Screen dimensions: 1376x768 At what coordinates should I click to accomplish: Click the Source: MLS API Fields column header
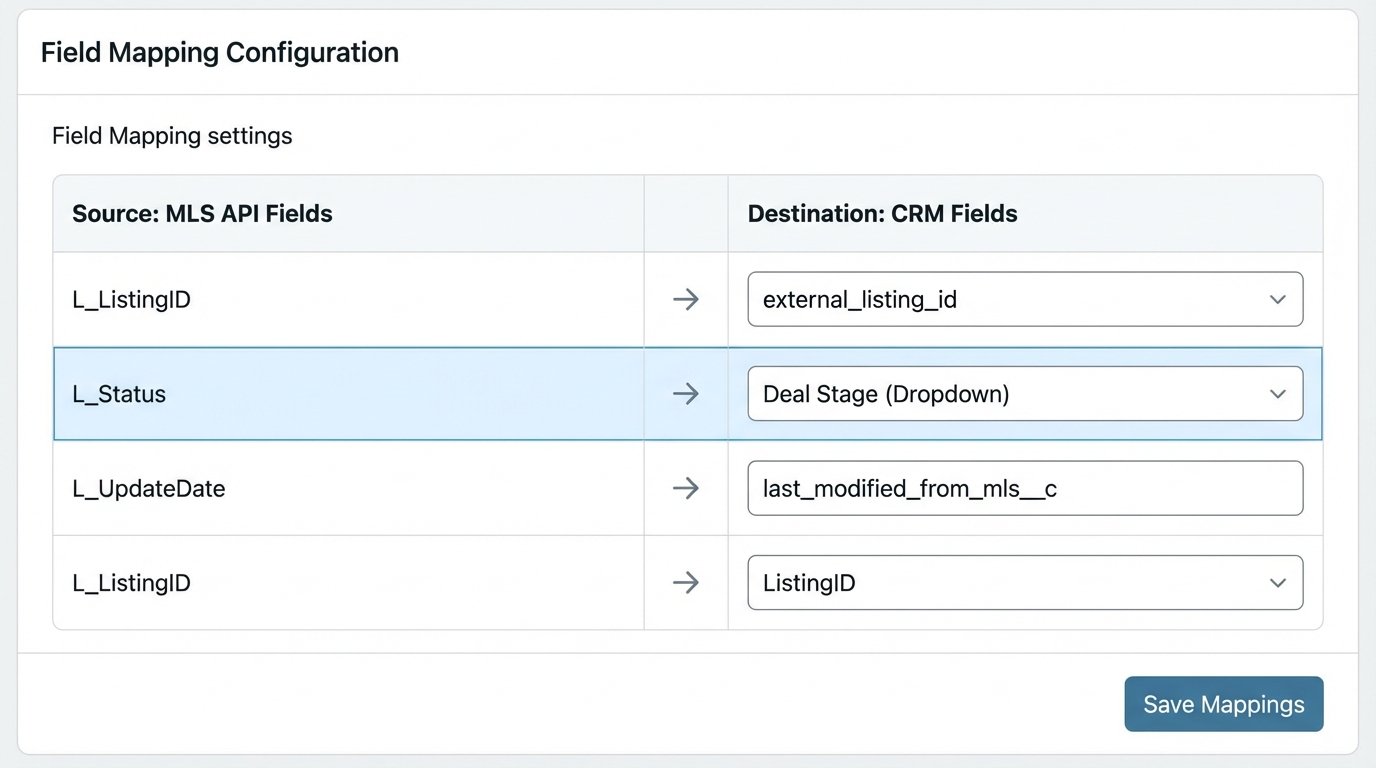click(202, 213)
